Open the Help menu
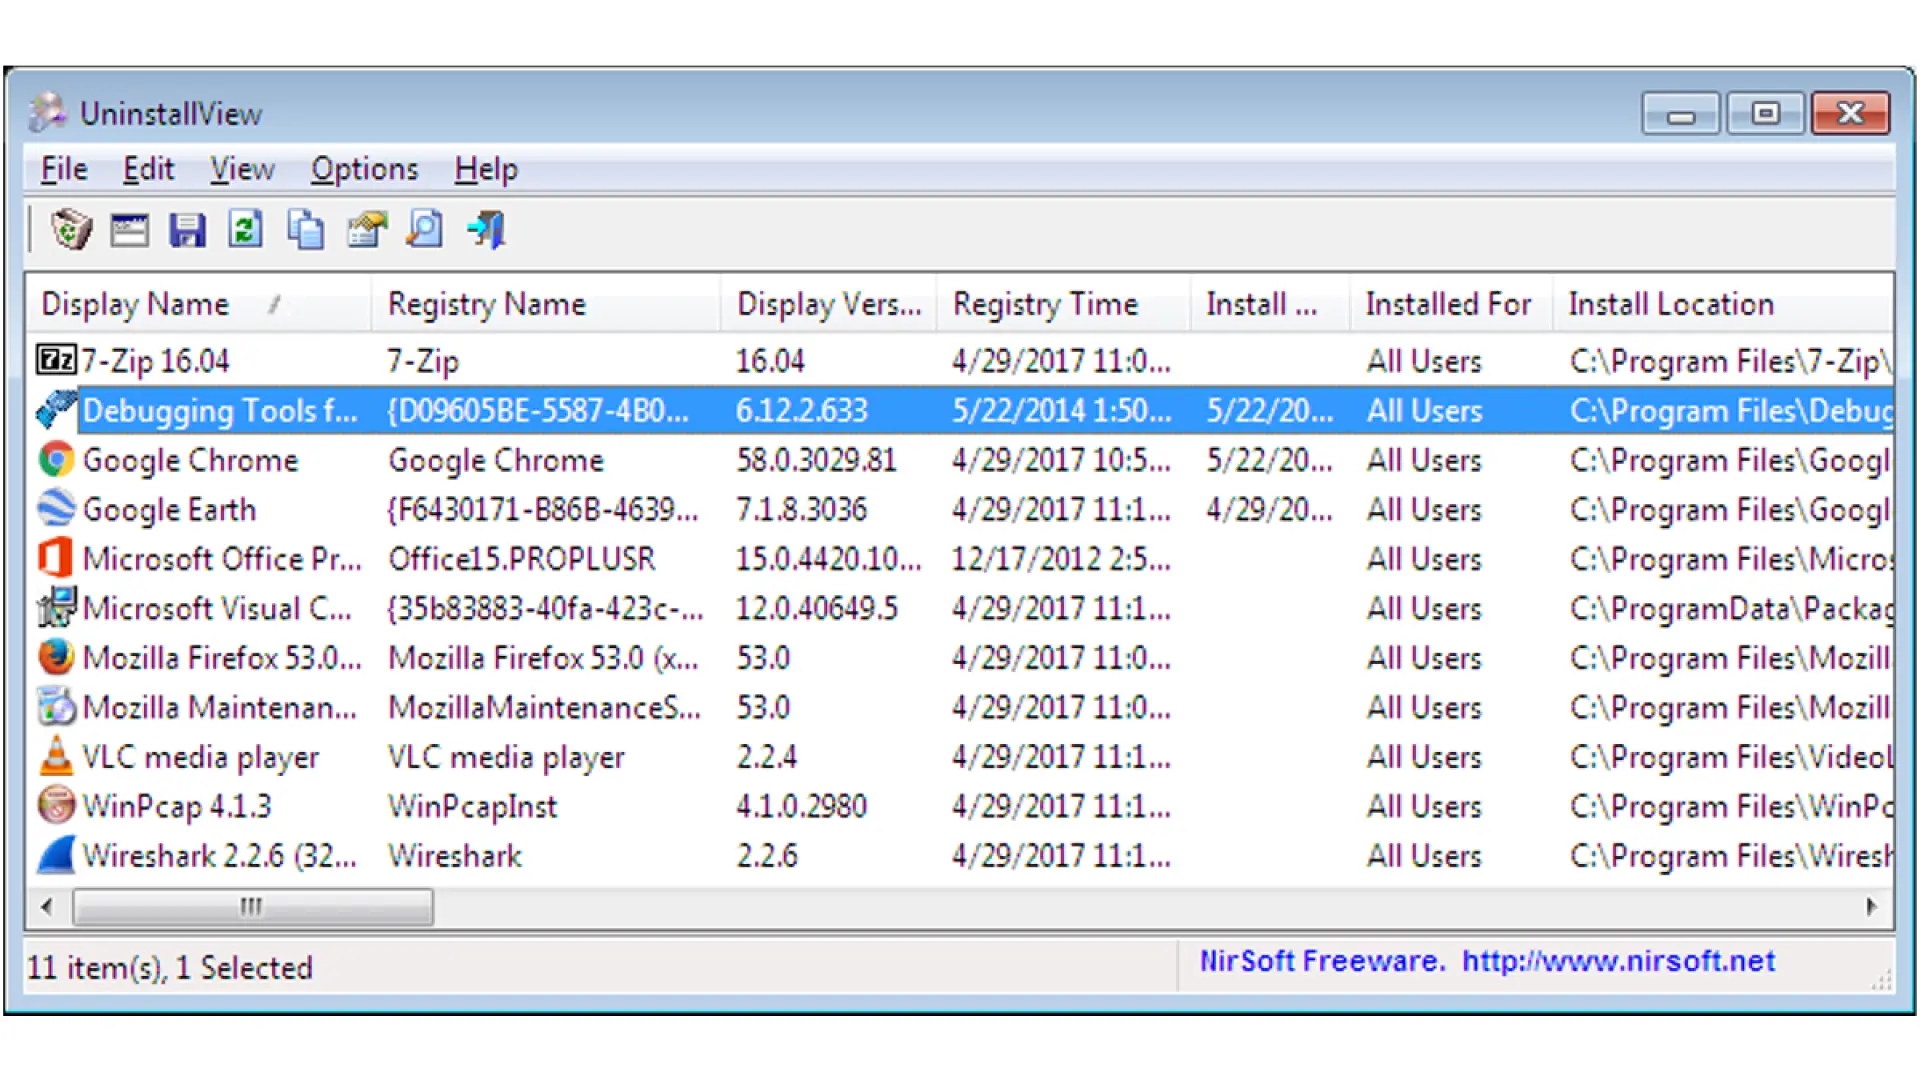1920x1080 pixels. click(x=486, y=169)
